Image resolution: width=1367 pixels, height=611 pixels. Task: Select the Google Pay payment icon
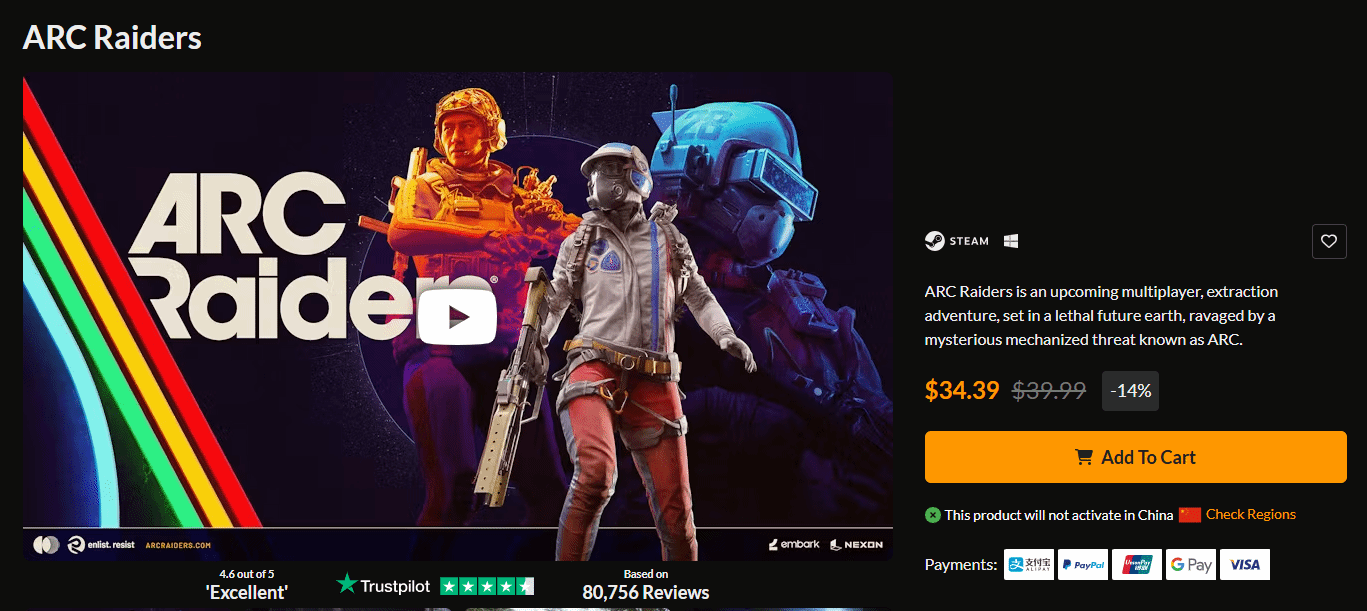[x=1191, y=564]
